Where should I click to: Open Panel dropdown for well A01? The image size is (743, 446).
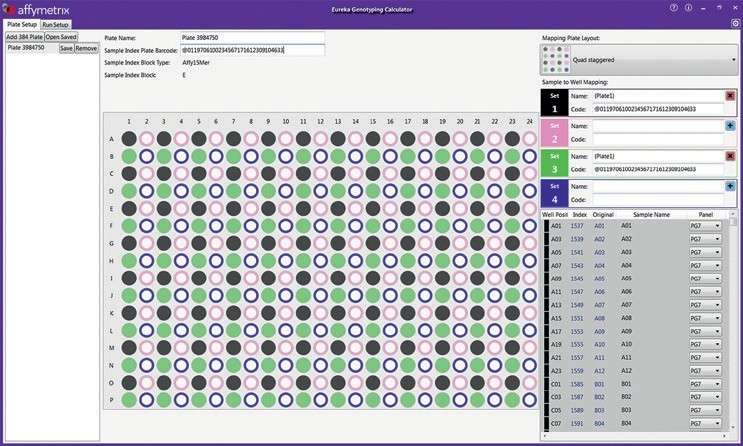tap(705, 226)
